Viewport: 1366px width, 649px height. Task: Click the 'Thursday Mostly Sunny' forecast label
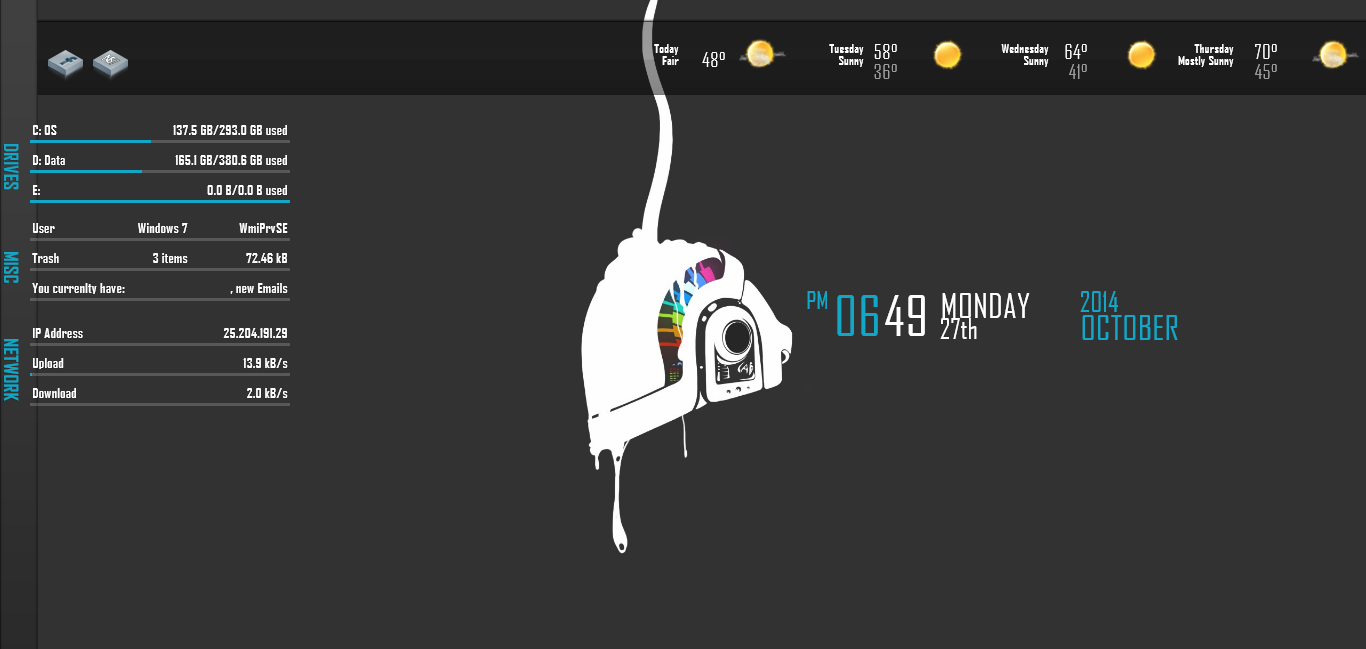1206,55
